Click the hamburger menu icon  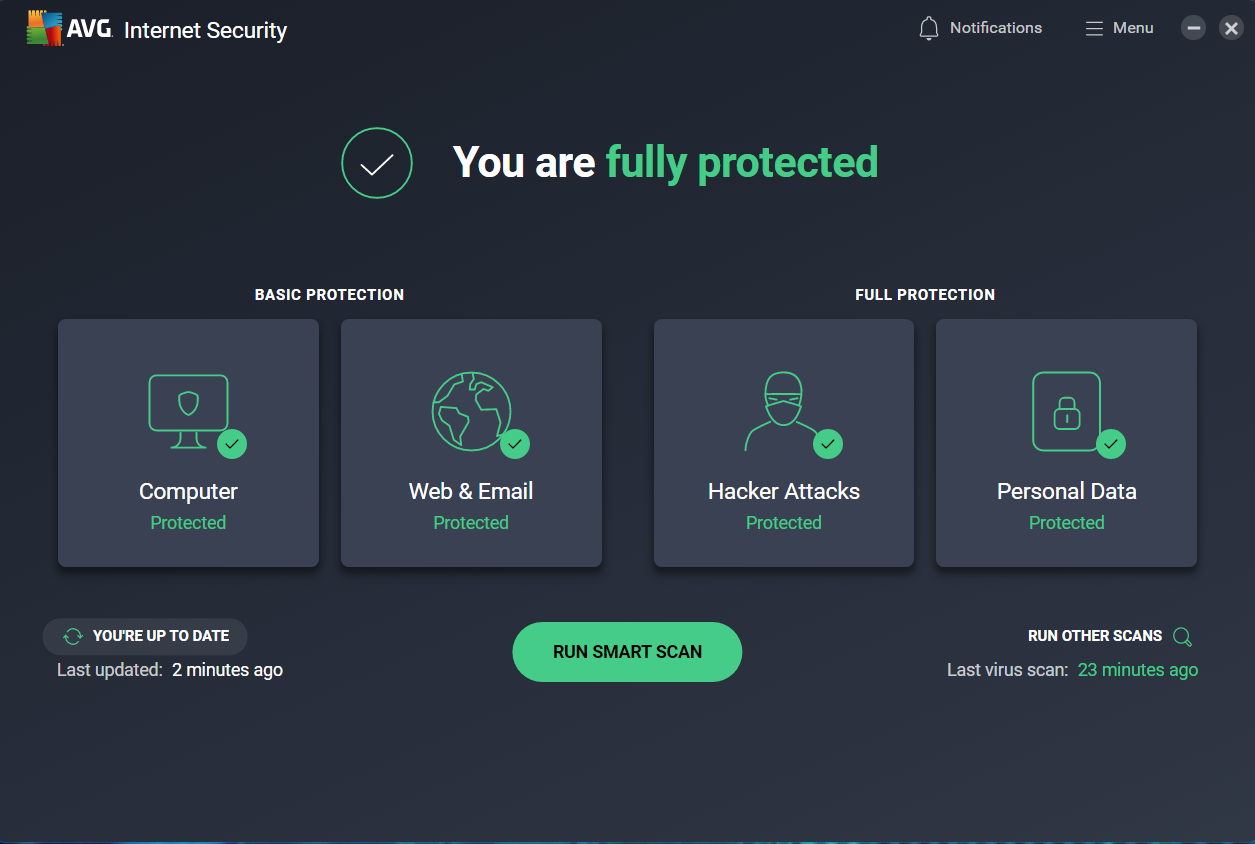click(x=1094, y=29)
